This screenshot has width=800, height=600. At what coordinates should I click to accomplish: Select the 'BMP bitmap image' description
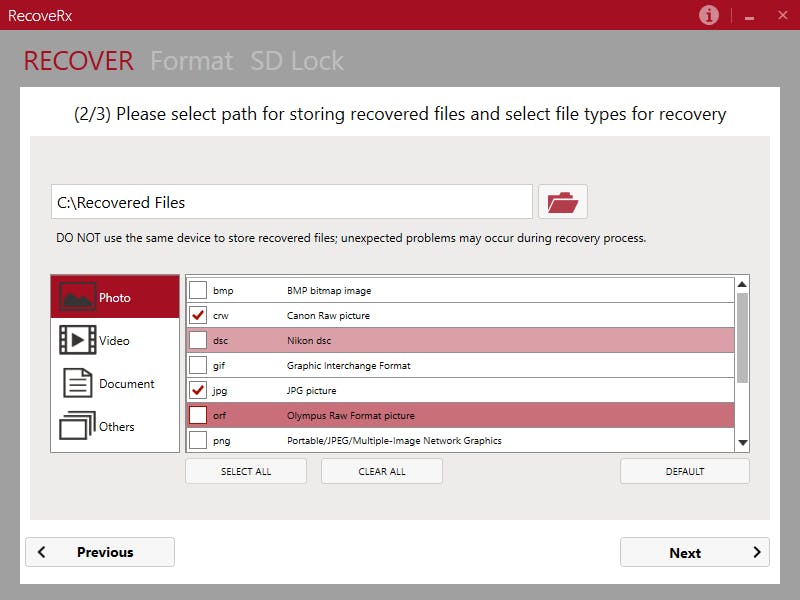pos(329,291)
